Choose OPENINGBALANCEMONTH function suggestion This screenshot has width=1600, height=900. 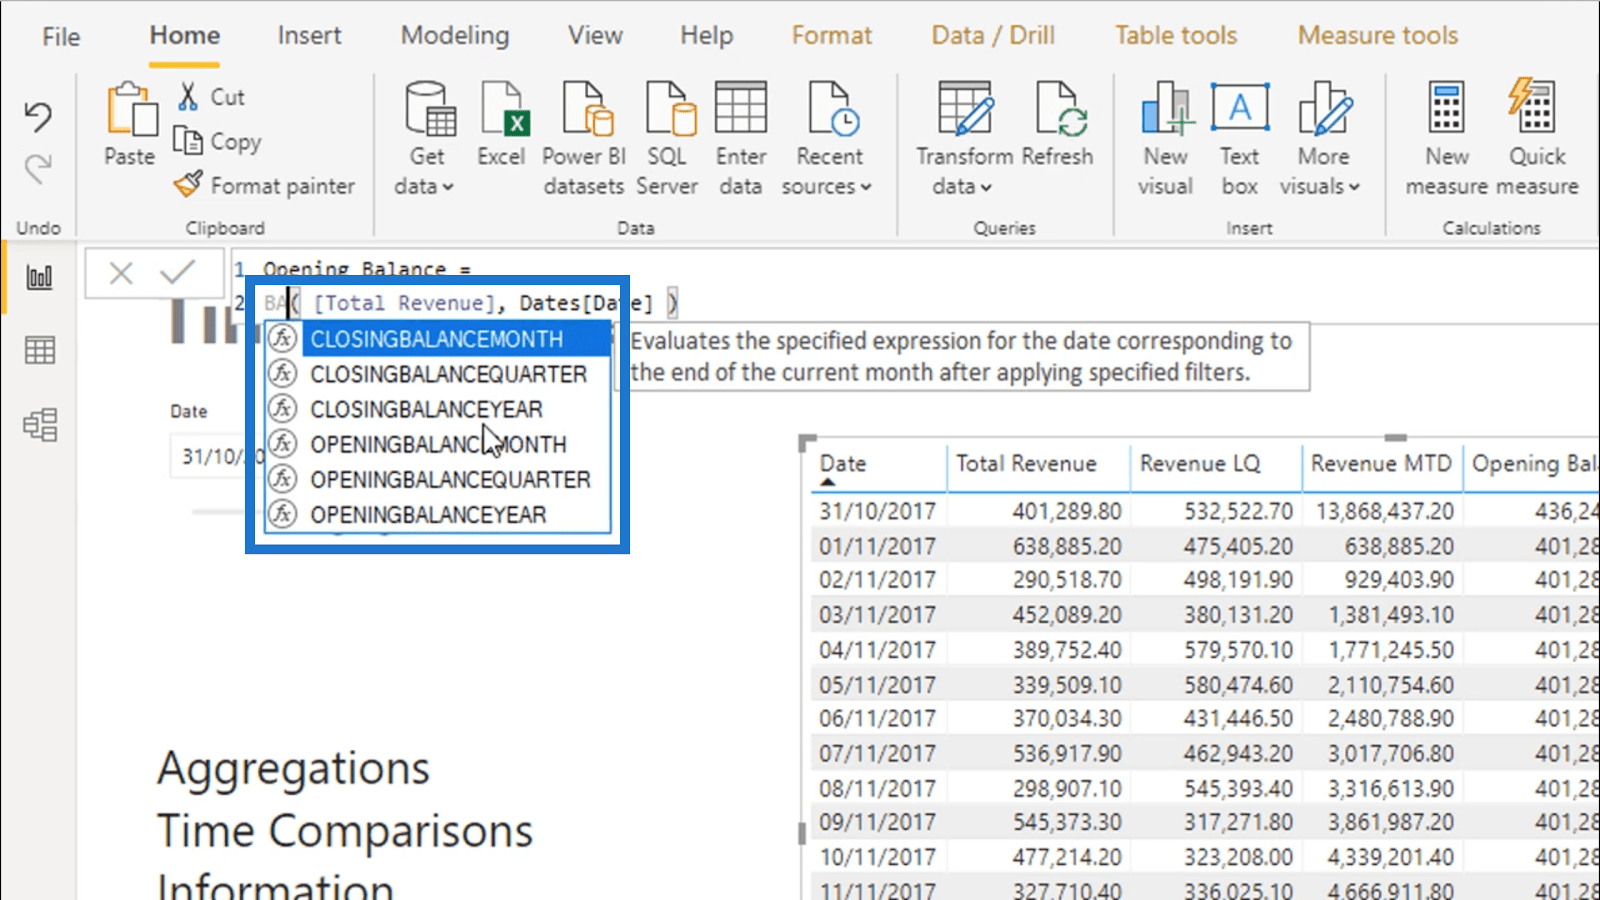tap(438, 444)
